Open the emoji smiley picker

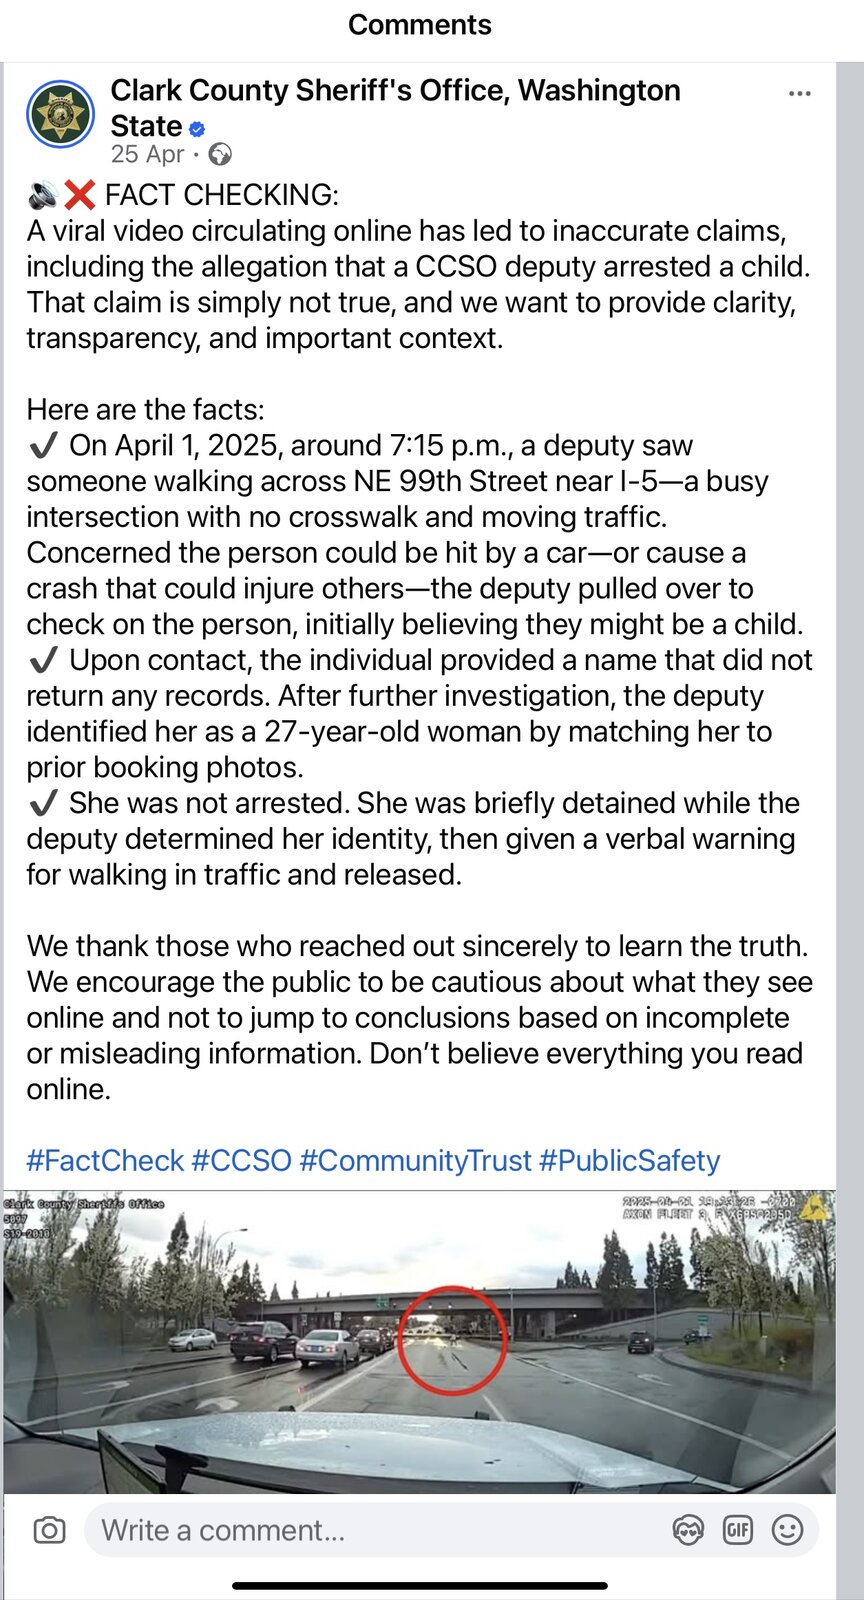coord(788,1530)
